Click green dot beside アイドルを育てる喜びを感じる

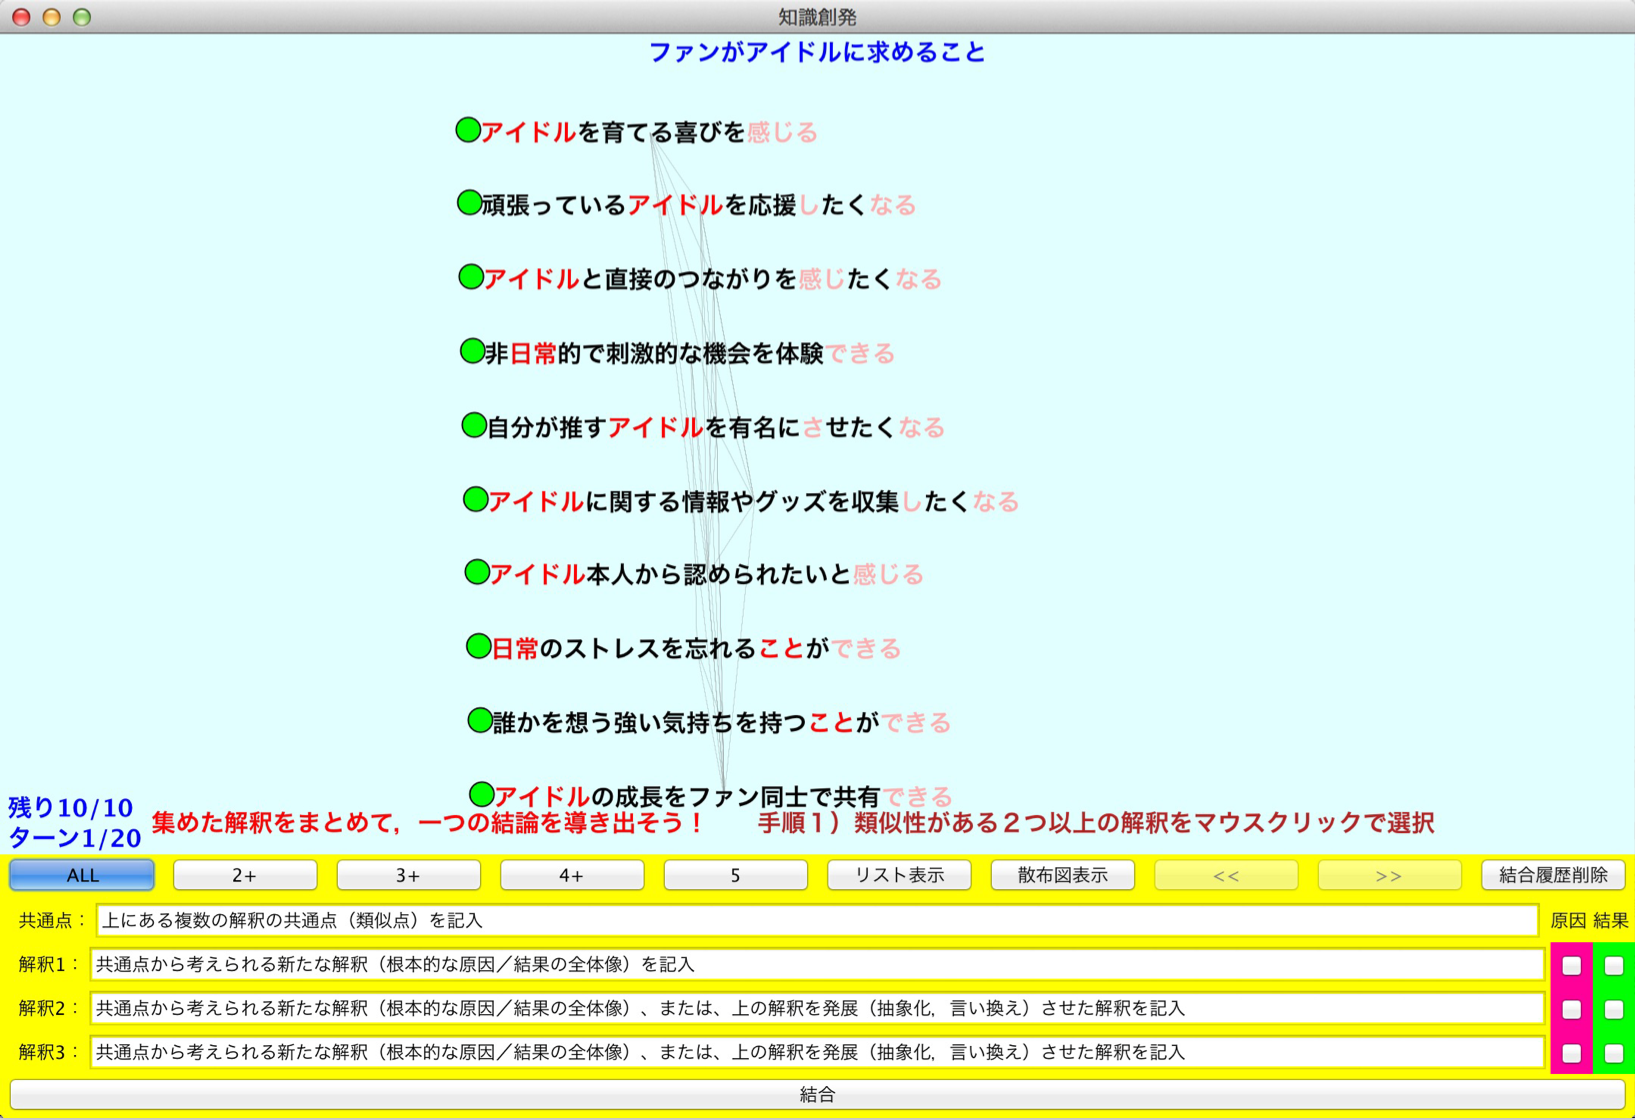467,130
